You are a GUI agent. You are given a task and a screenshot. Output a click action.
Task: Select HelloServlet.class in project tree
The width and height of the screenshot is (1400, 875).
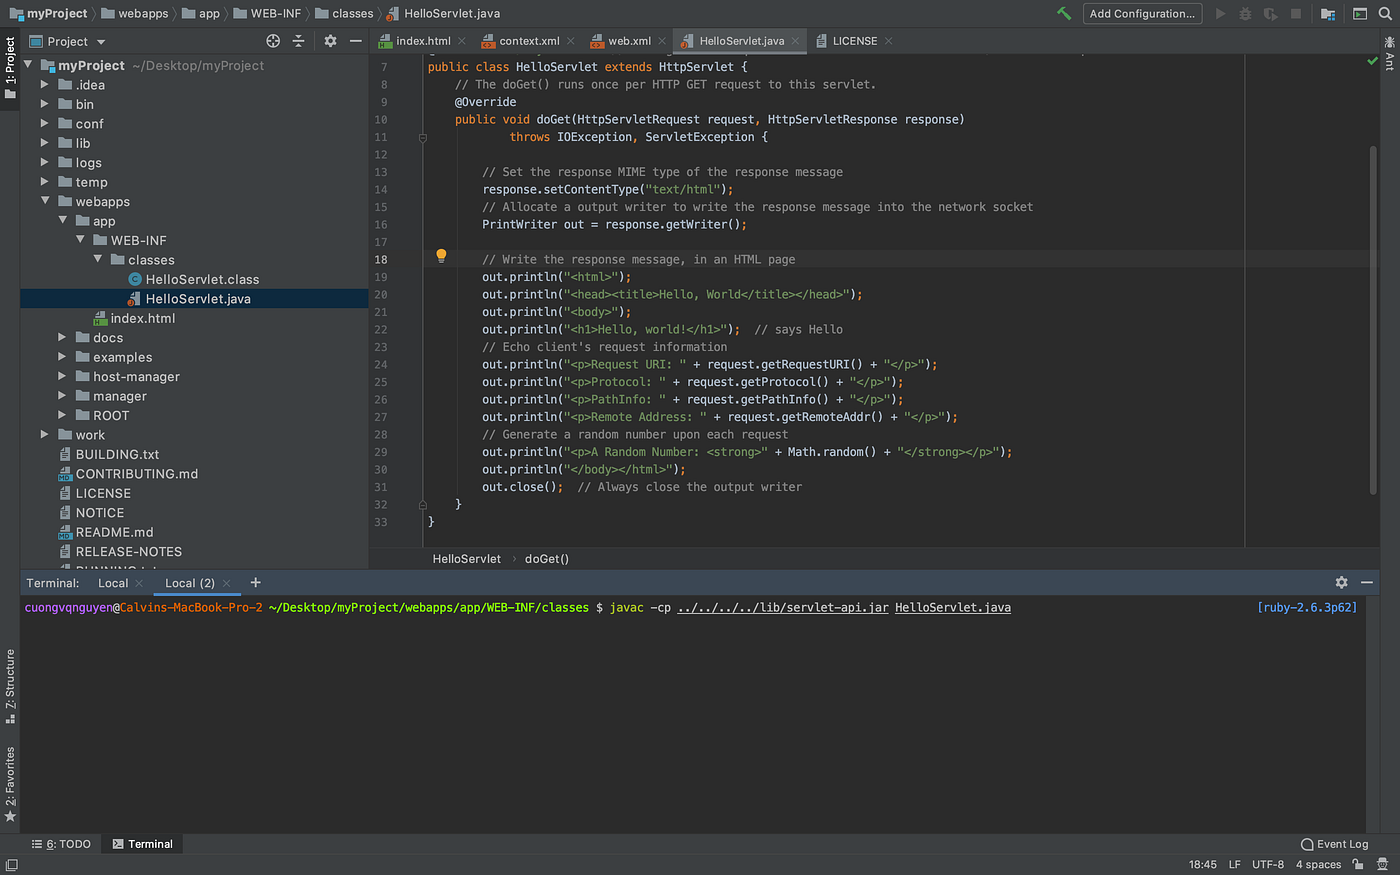(202, 280)
